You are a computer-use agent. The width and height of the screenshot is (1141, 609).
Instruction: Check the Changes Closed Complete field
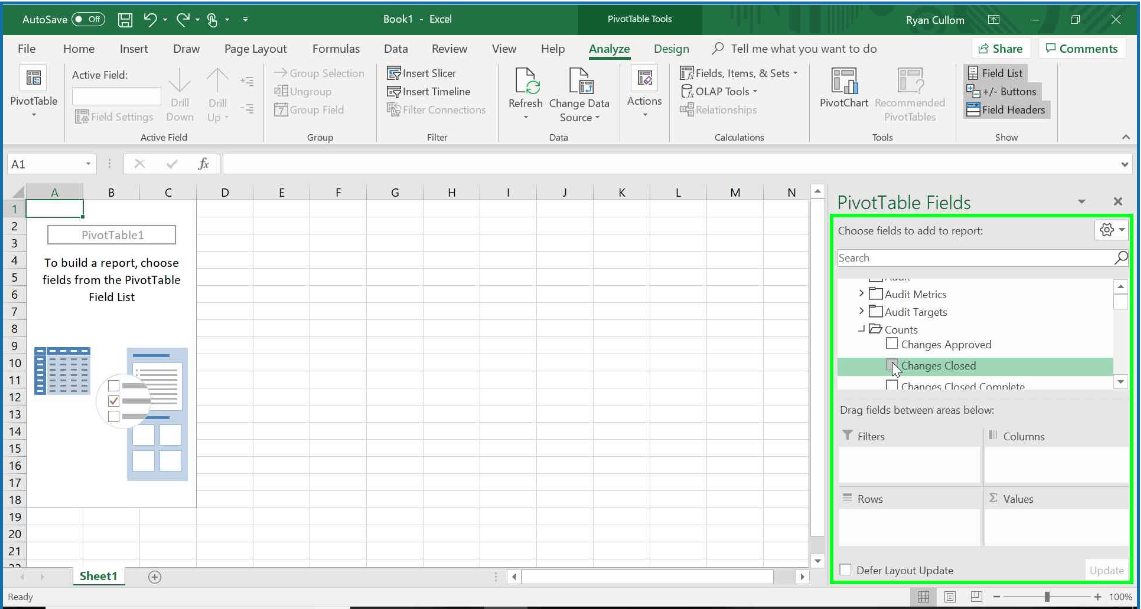pos(891,386)
